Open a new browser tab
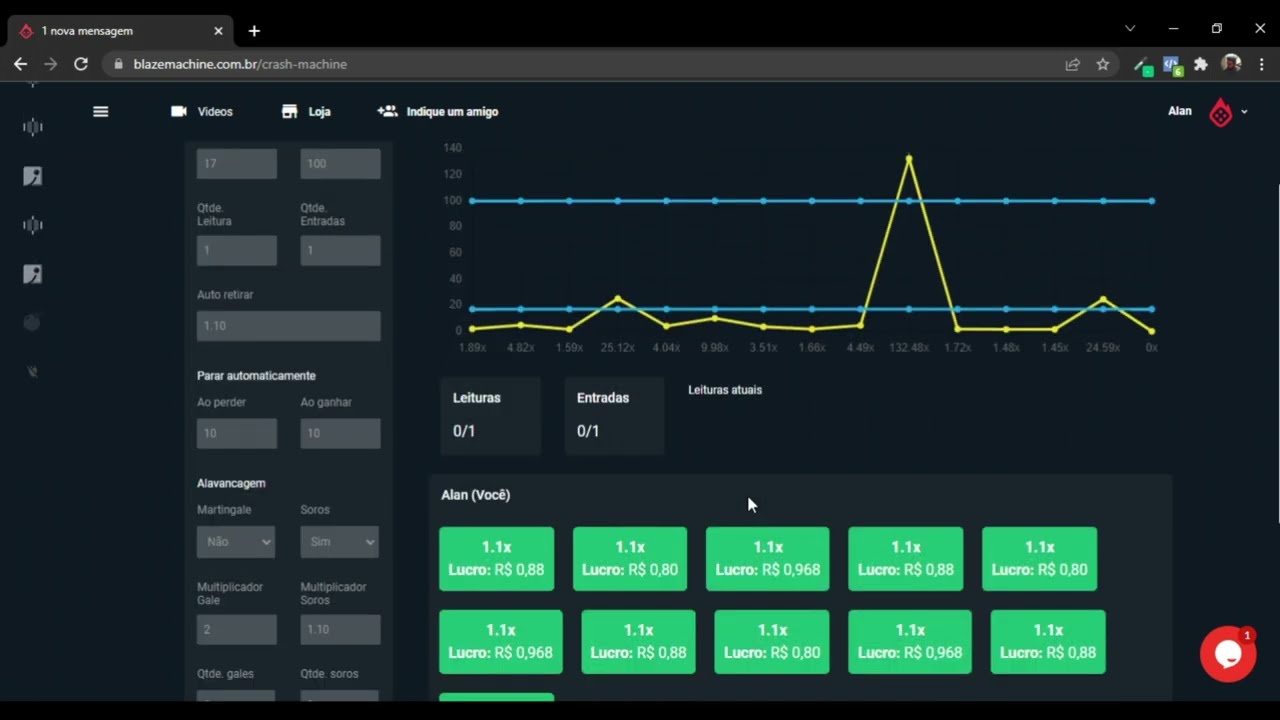Viewport: 1280px width, 720px height. (x=254, y=31)
